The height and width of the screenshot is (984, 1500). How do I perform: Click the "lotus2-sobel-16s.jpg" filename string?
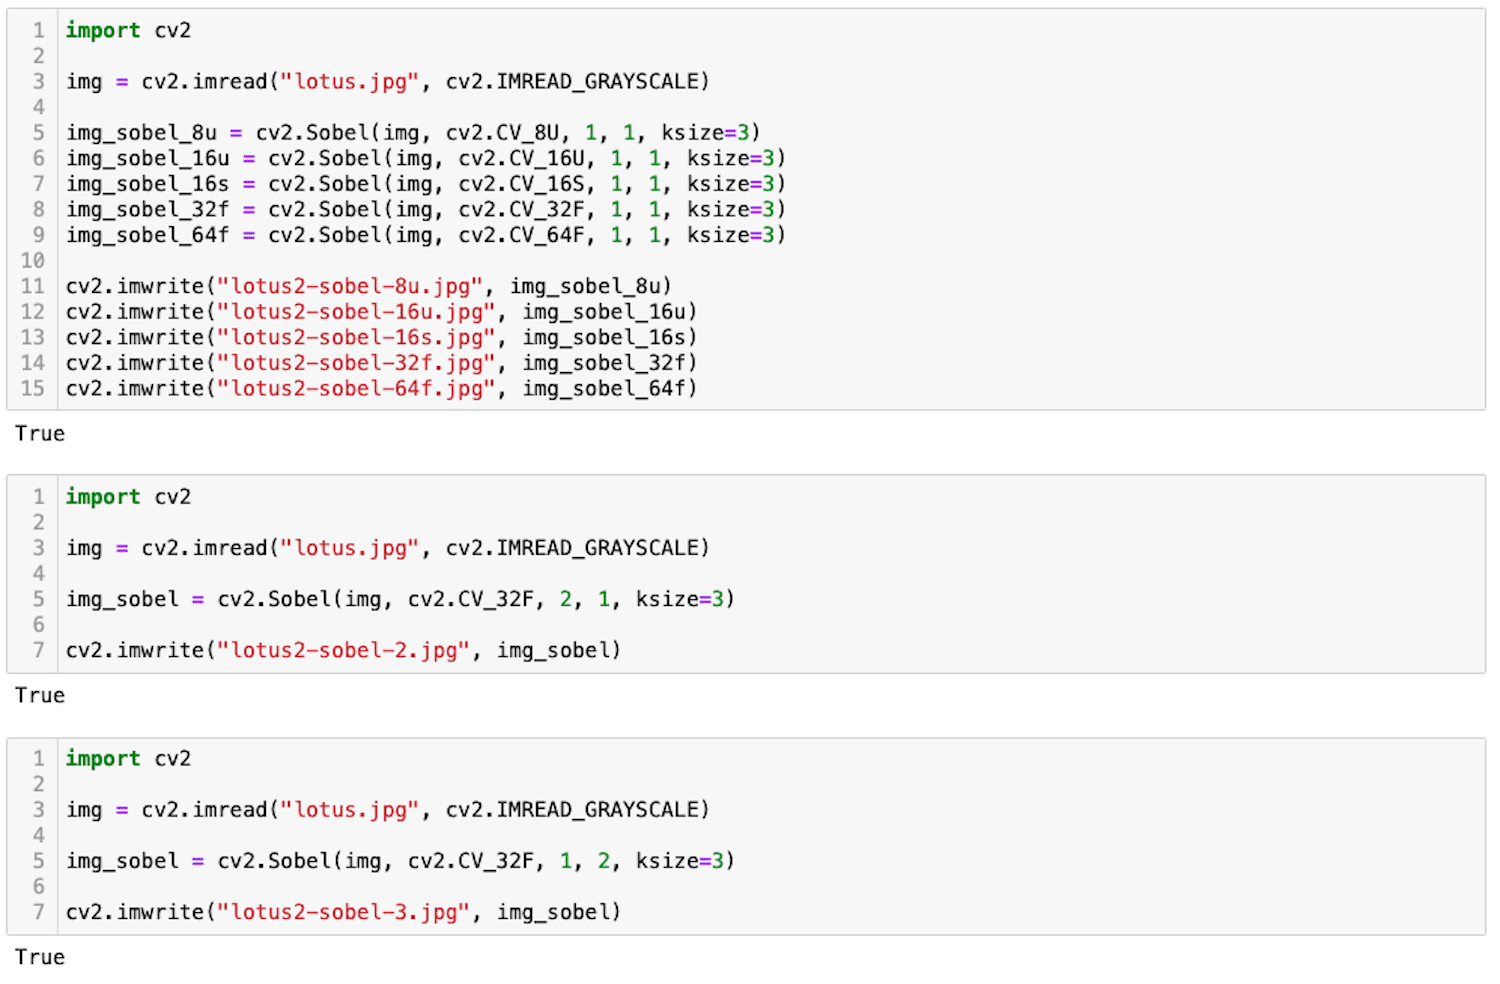[x=356, y=337]
